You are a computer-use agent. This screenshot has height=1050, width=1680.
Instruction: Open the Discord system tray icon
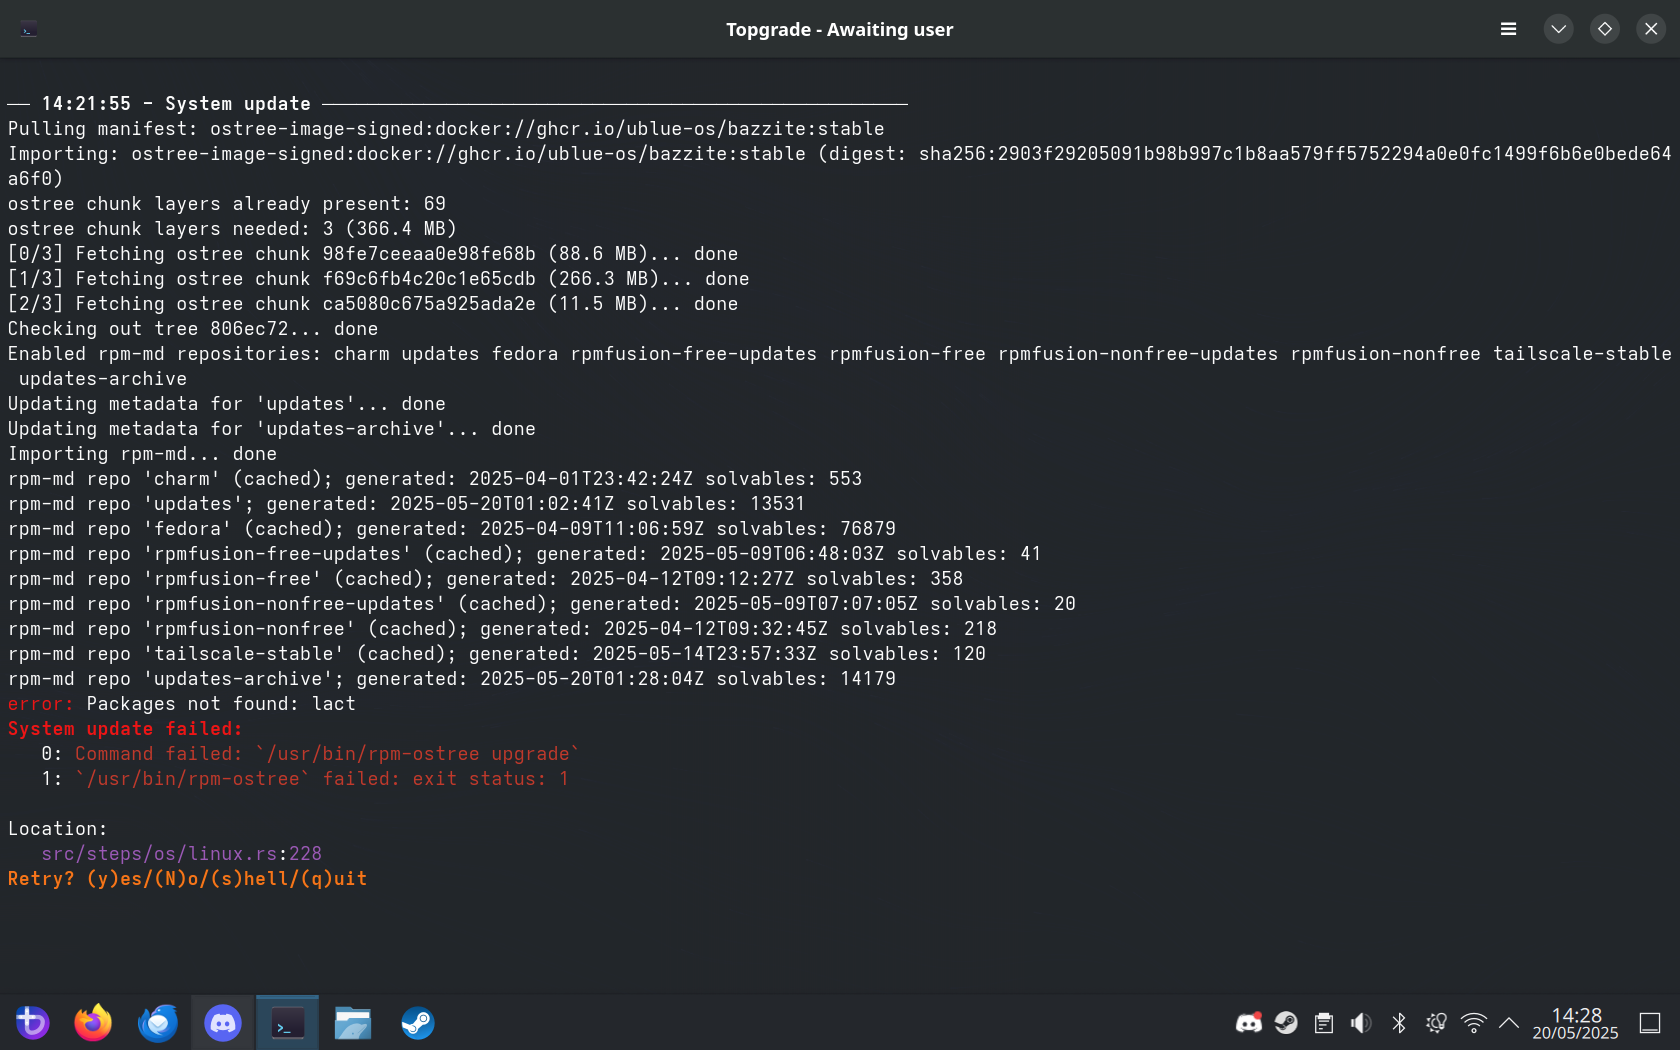[1249, 1023]
